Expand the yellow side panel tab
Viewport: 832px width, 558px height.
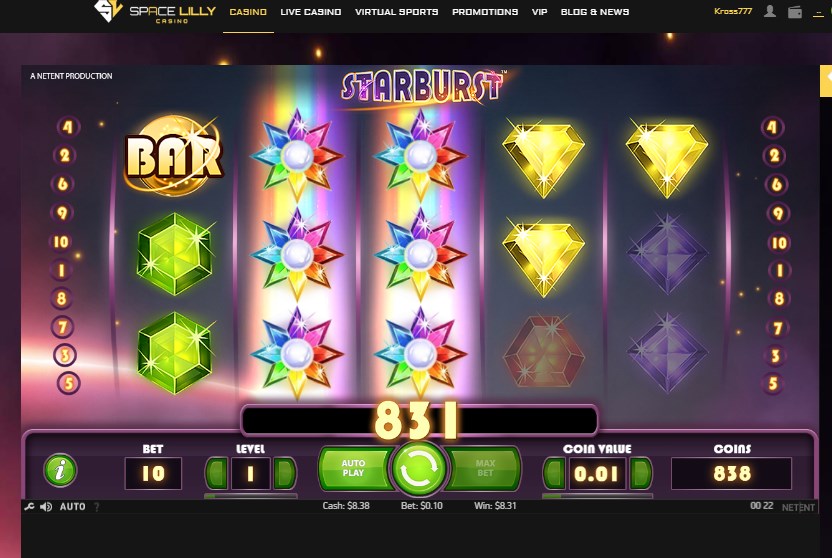826,81
